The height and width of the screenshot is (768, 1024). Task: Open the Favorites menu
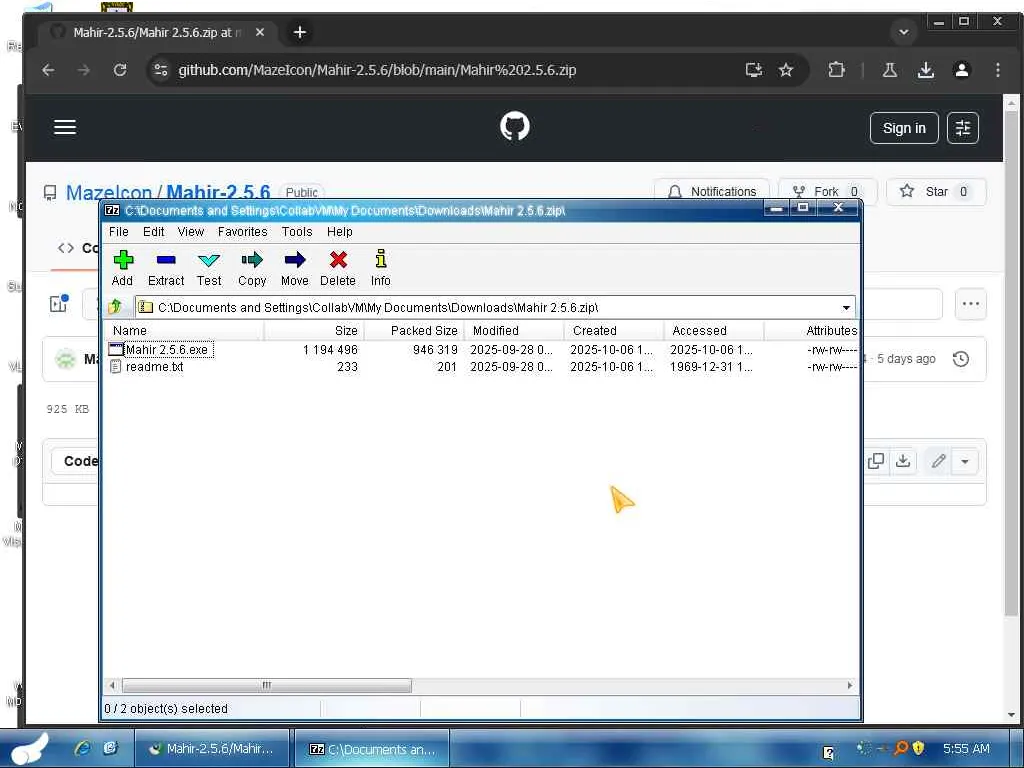click(242, 232)
